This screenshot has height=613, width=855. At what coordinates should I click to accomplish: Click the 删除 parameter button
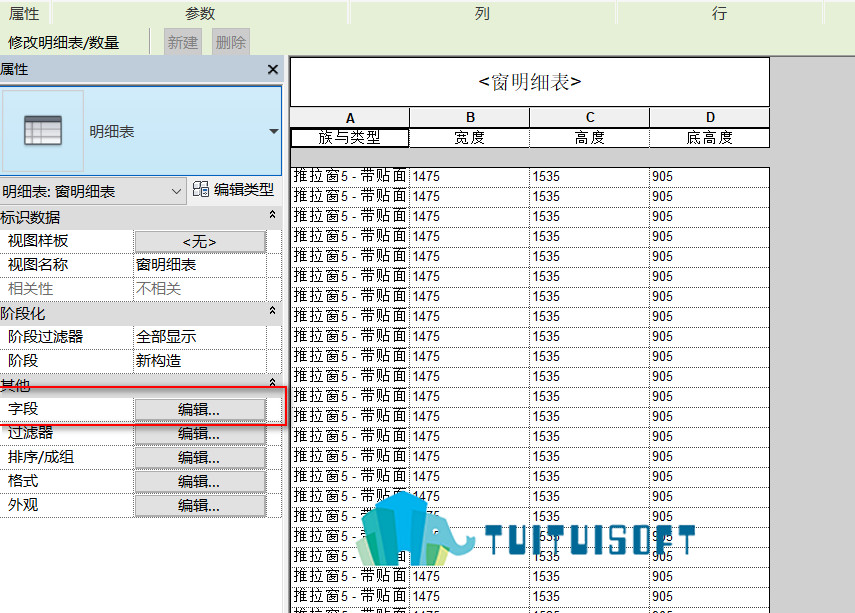pyautogui.click(x=231, y=42)
